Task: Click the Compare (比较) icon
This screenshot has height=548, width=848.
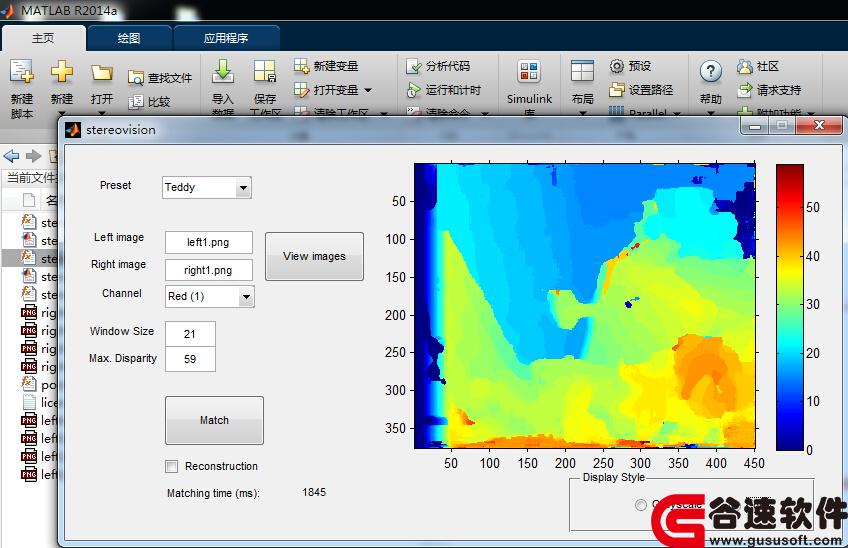Action: pyautogui.click(x=136, y=101)
